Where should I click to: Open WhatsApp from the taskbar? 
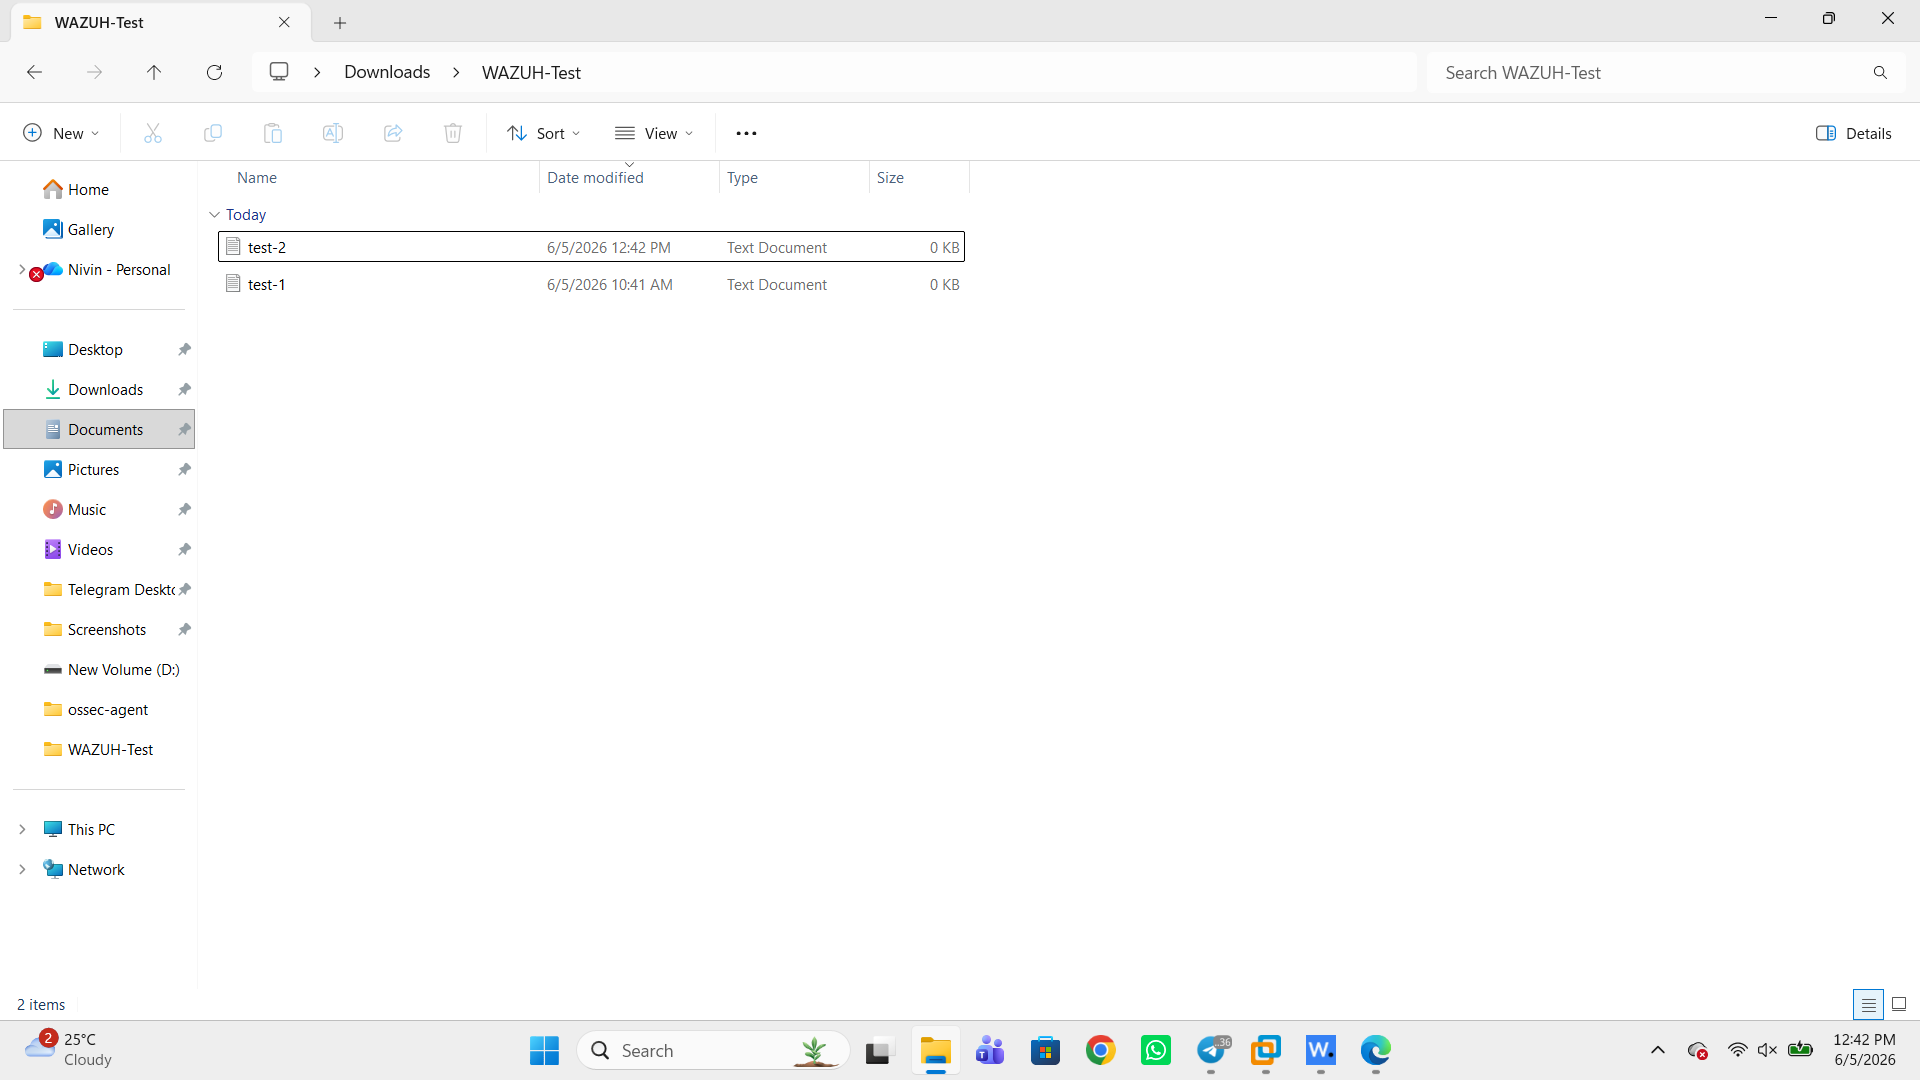tap(1156, 1050)
